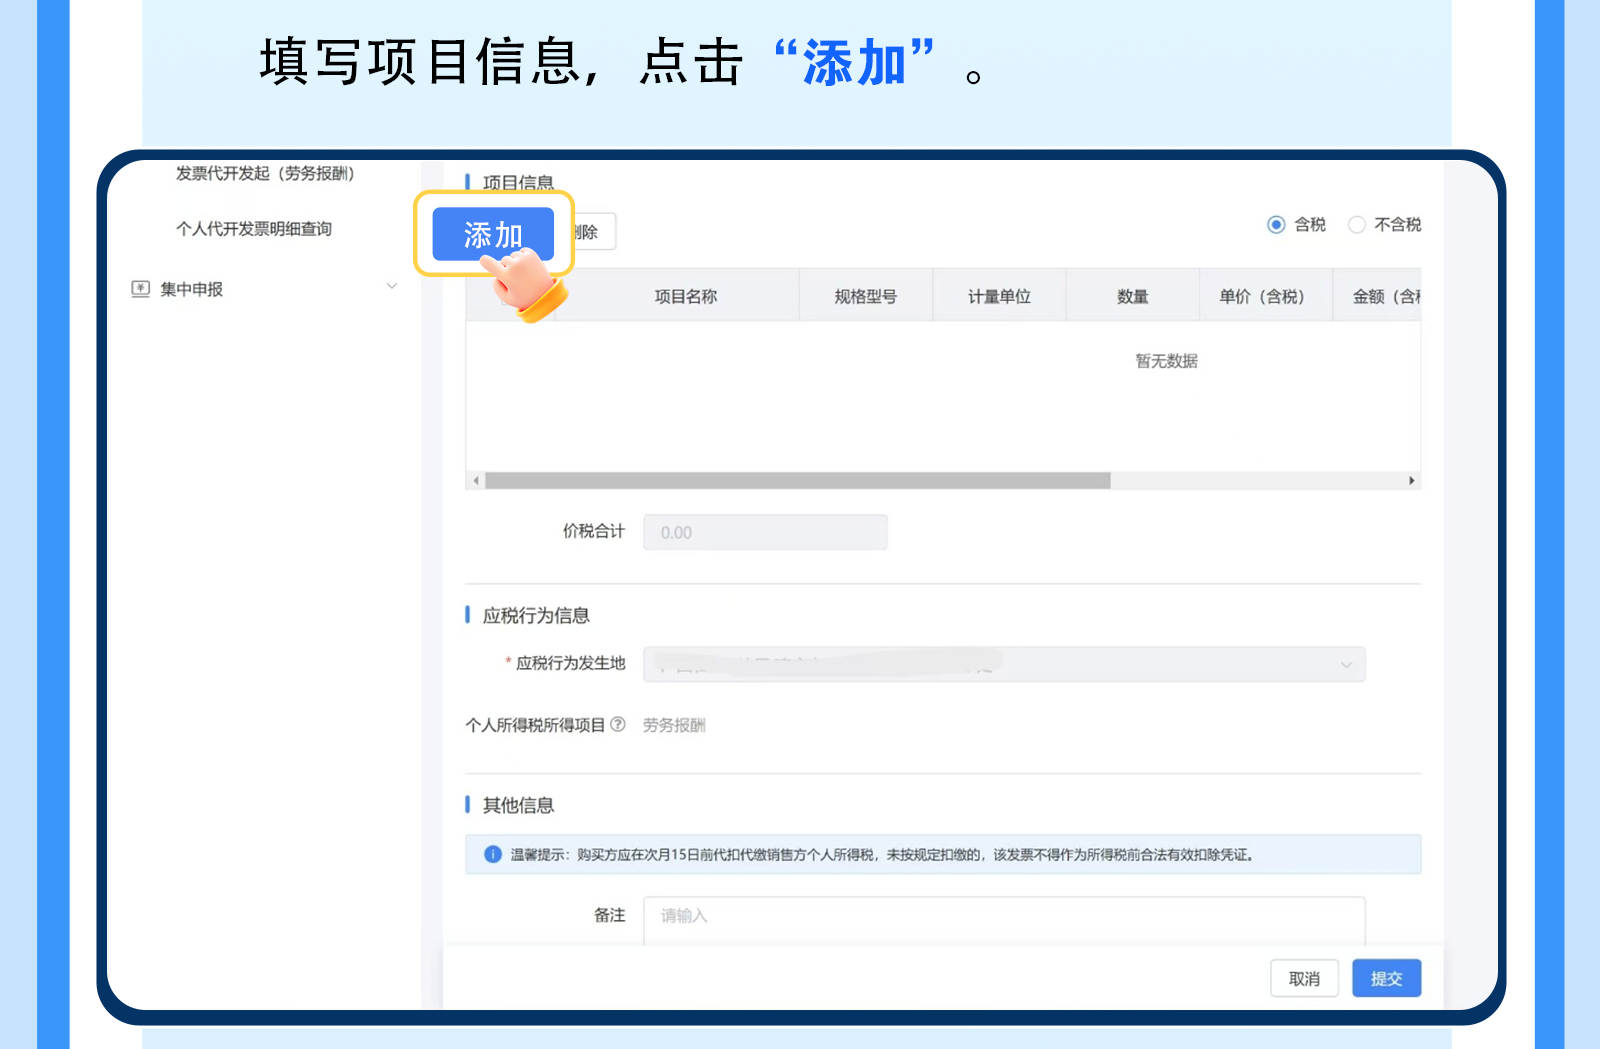
Task: Click the table scrollbar right arrow
Action: click(x=1411, y=481)
